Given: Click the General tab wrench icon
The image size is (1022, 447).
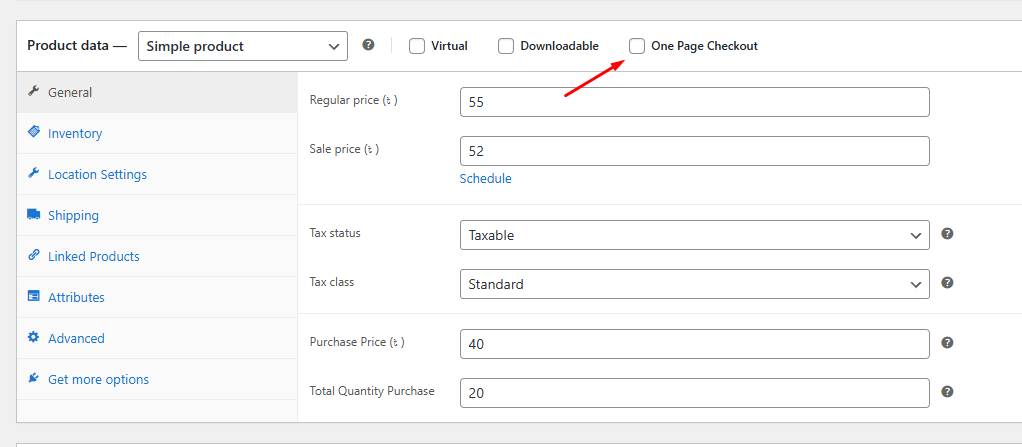Looking at the screenshot, I should (33, 91).
